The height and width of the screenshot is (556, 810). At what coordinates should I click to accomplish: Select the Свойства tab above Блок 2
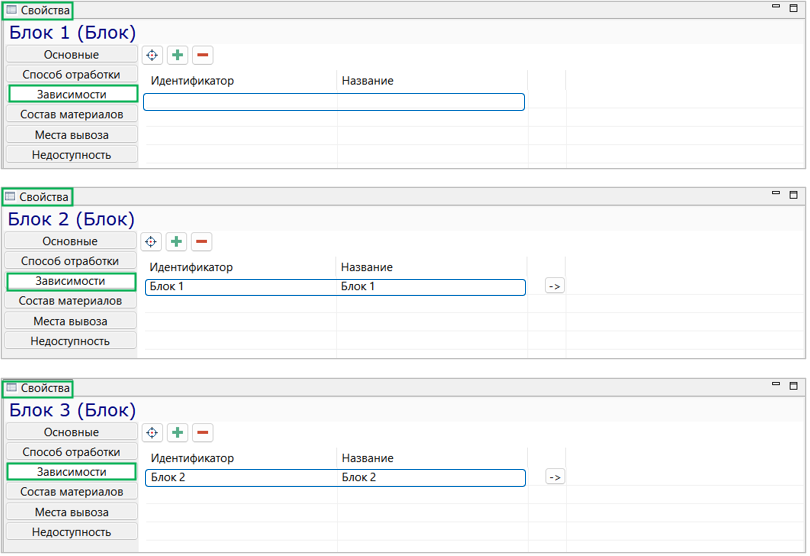click(x=38, y=197)
